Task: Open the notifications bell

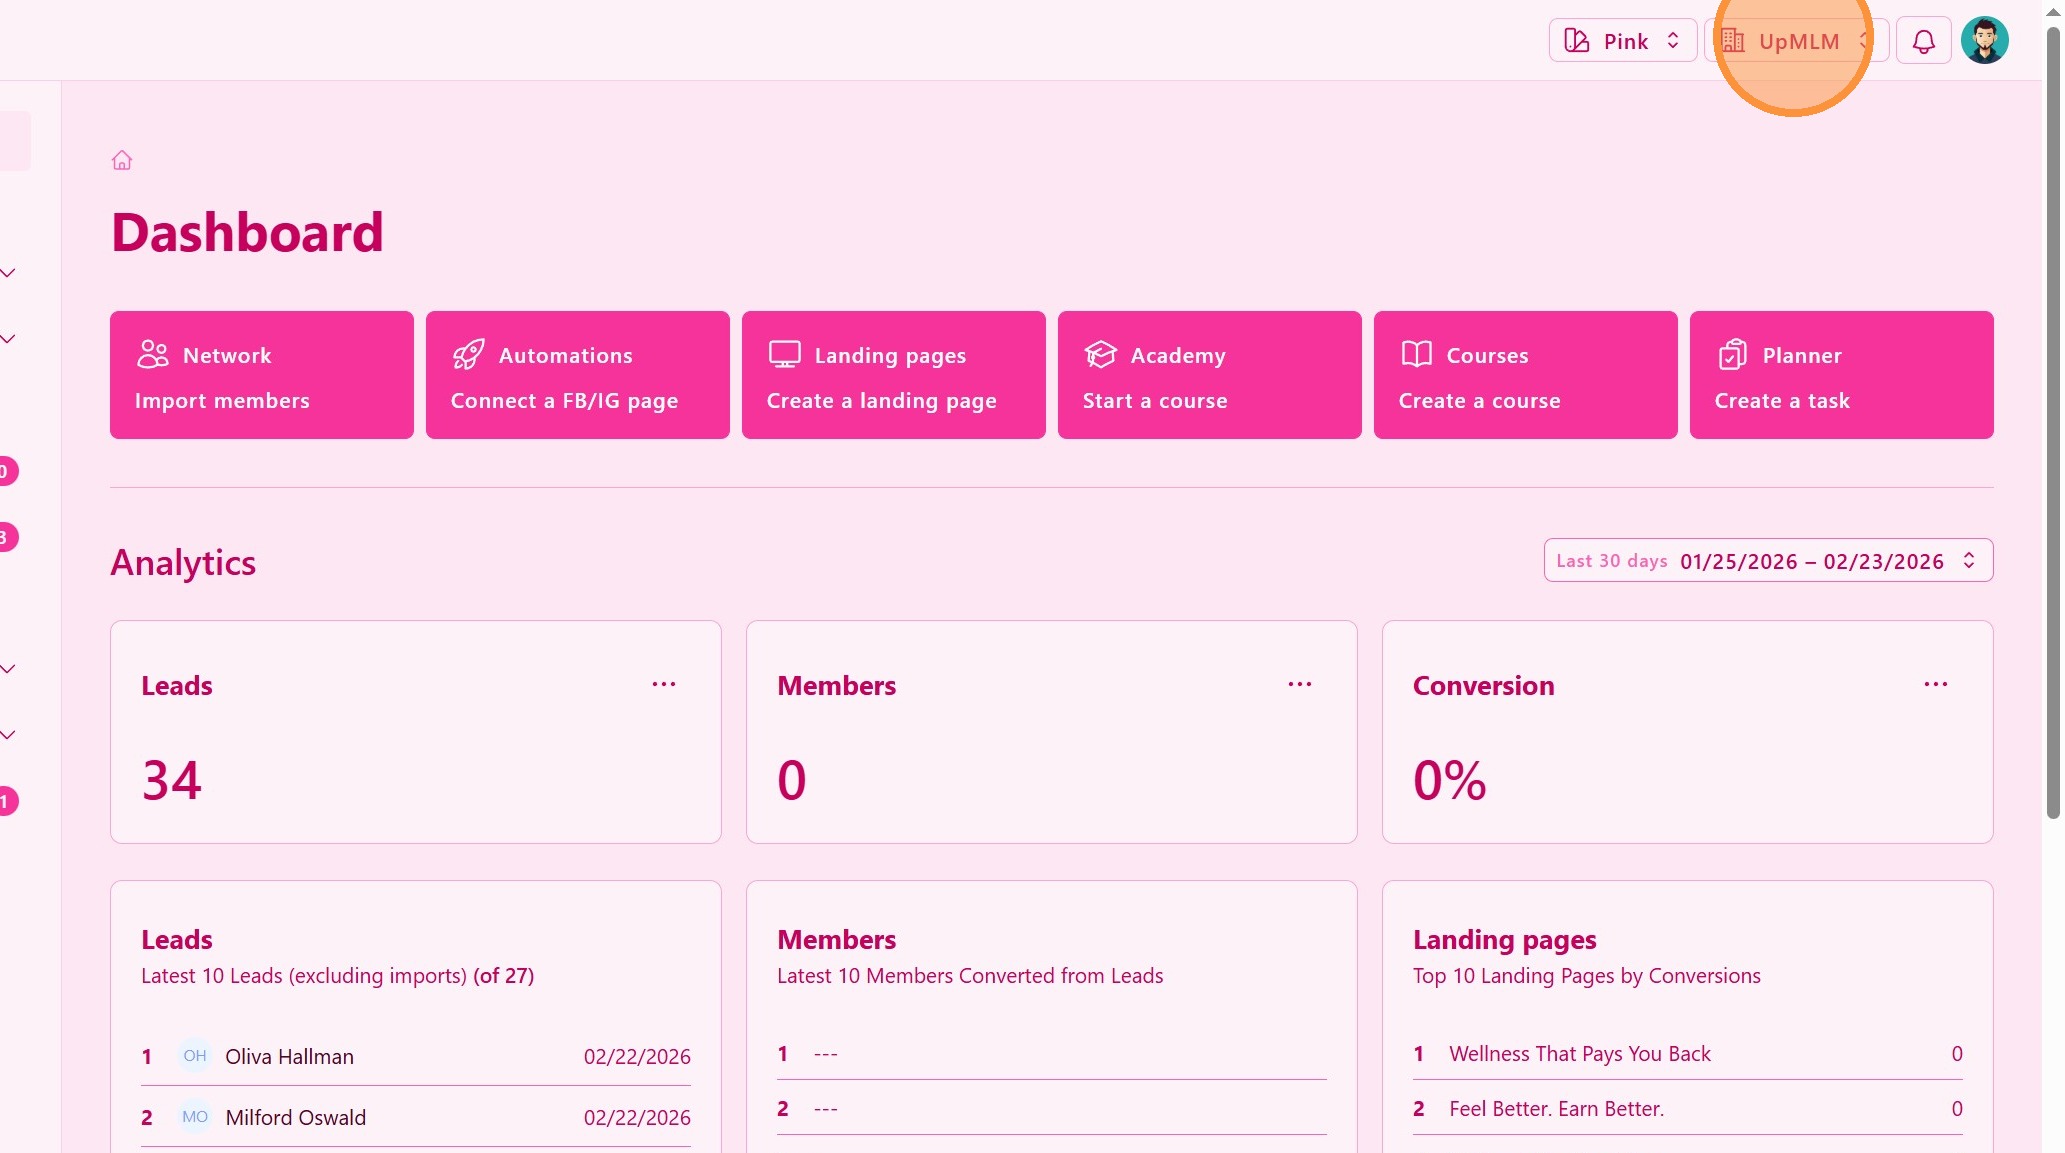Action: [x=1923, y=41]
